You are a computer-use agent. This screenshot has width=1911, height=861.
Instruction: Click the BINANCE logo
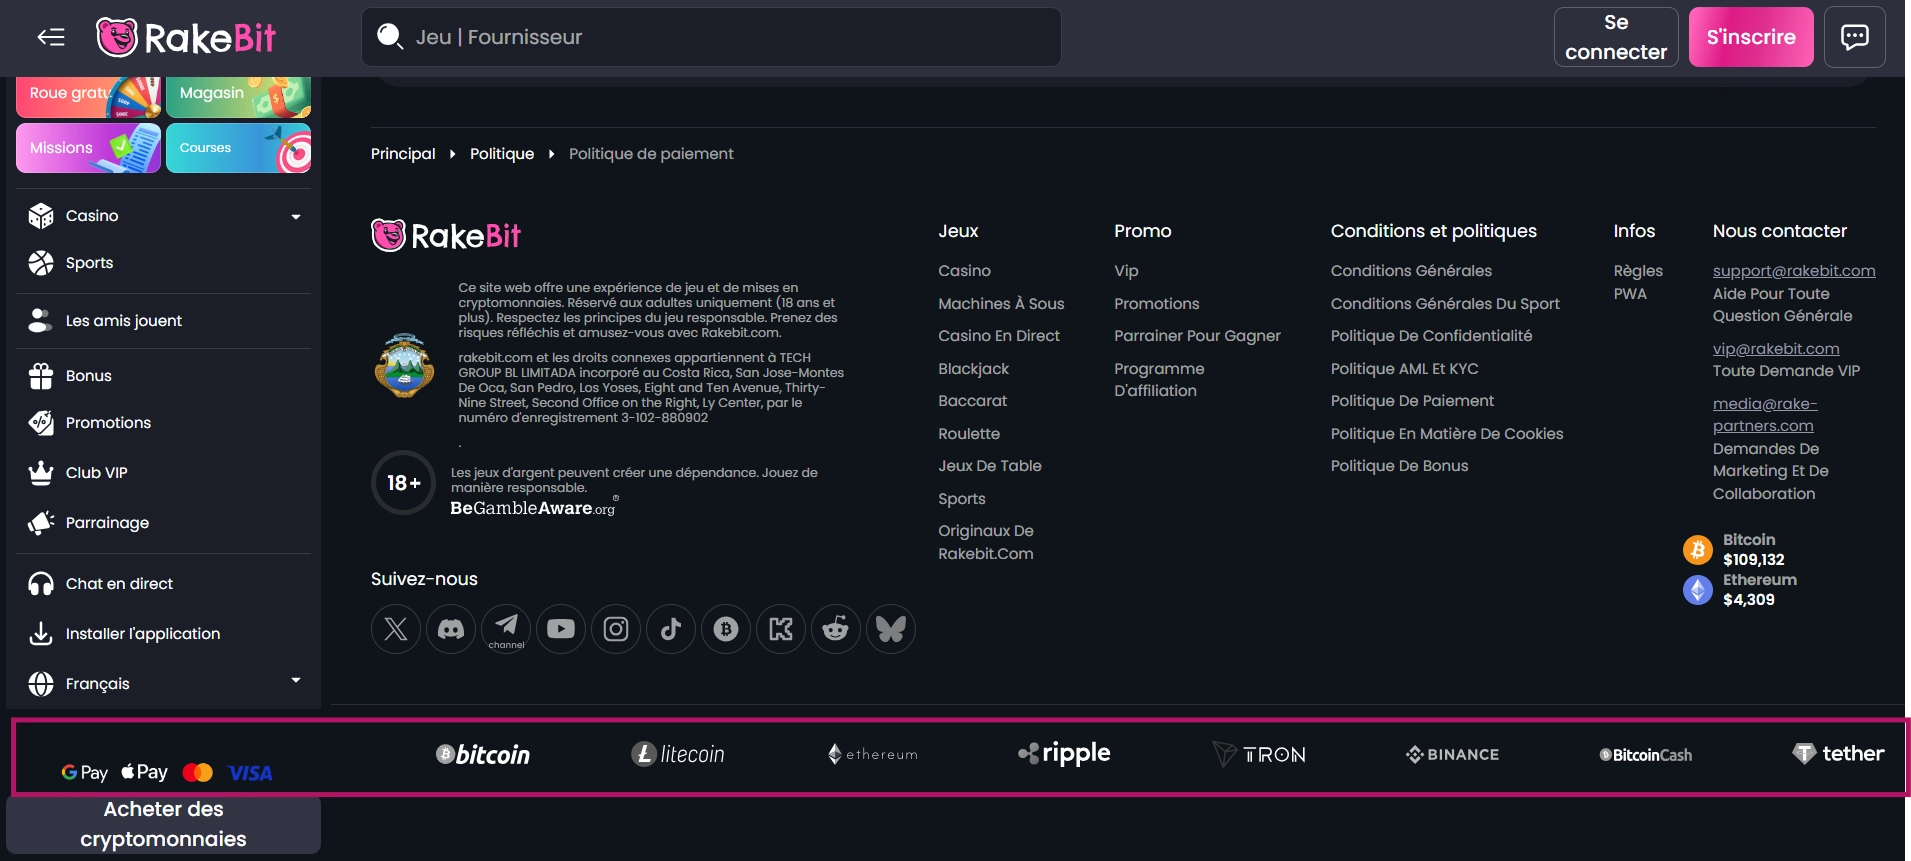[1453, 754]
